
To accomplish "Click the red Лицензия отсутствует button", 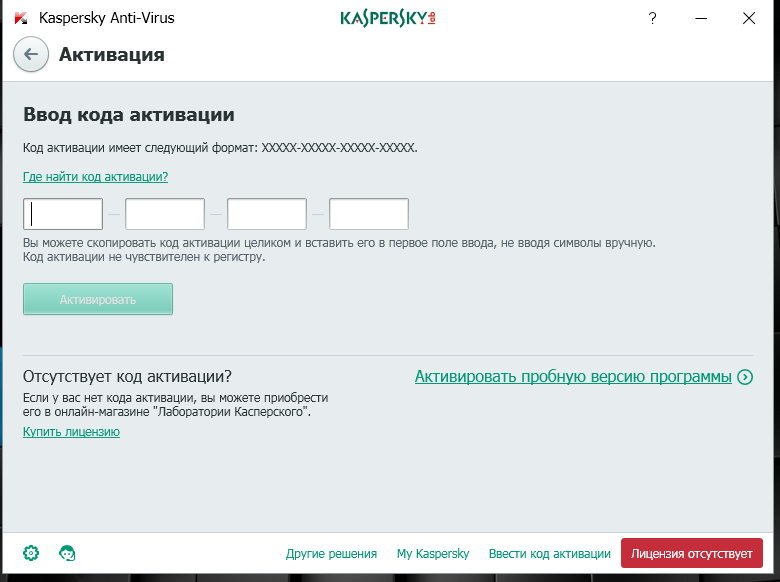I will [691, 553].
